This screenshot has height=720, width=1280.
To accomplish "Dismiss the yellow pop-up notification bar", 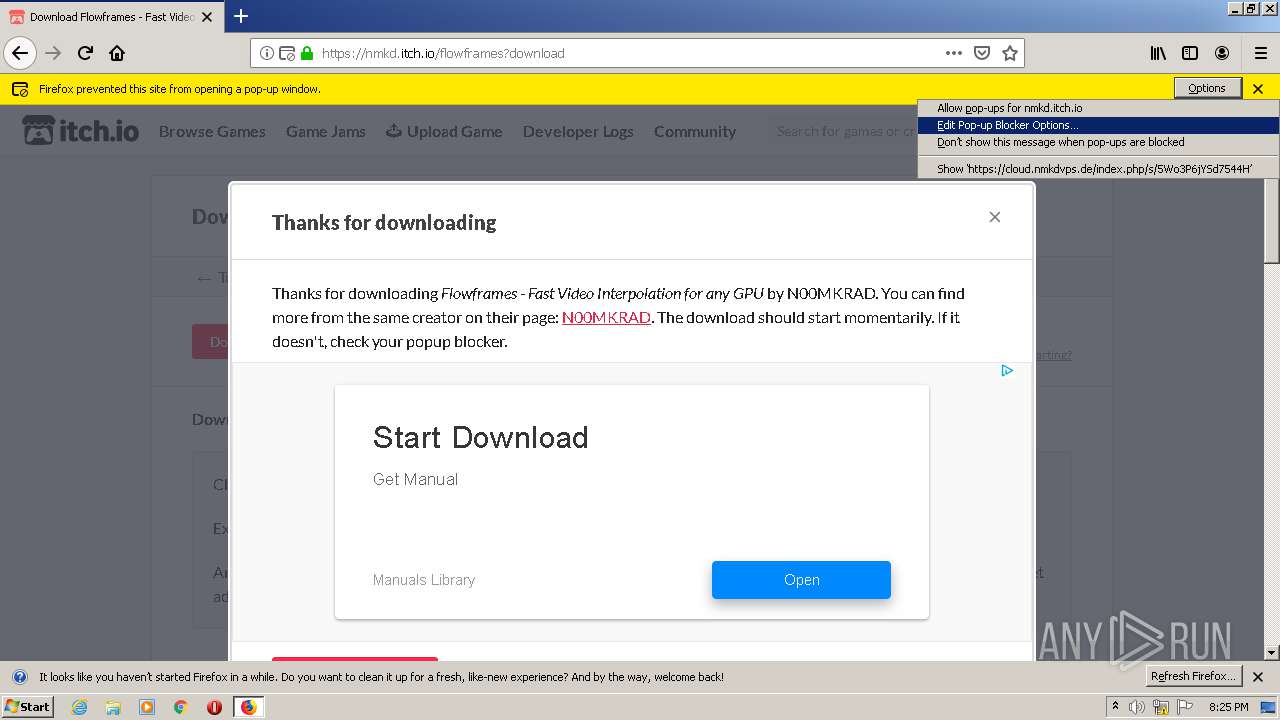I will [x=1258, y=88].
